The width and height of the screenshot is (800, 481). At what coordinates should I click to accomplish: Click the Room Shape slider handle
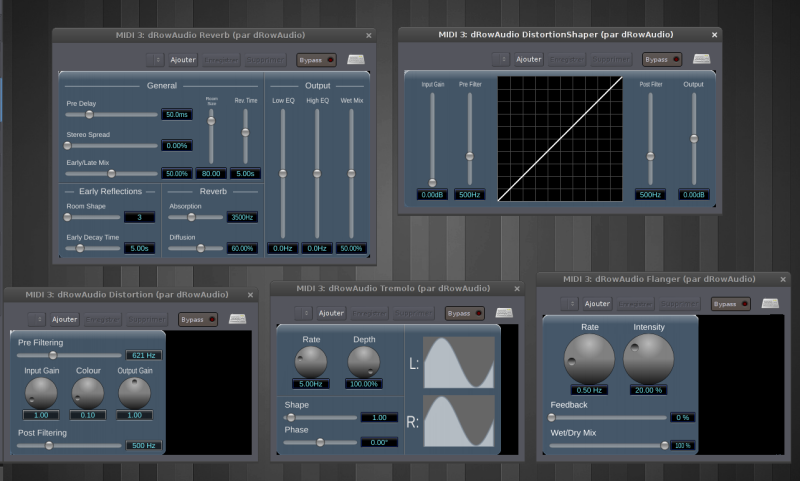click(67, 217)
